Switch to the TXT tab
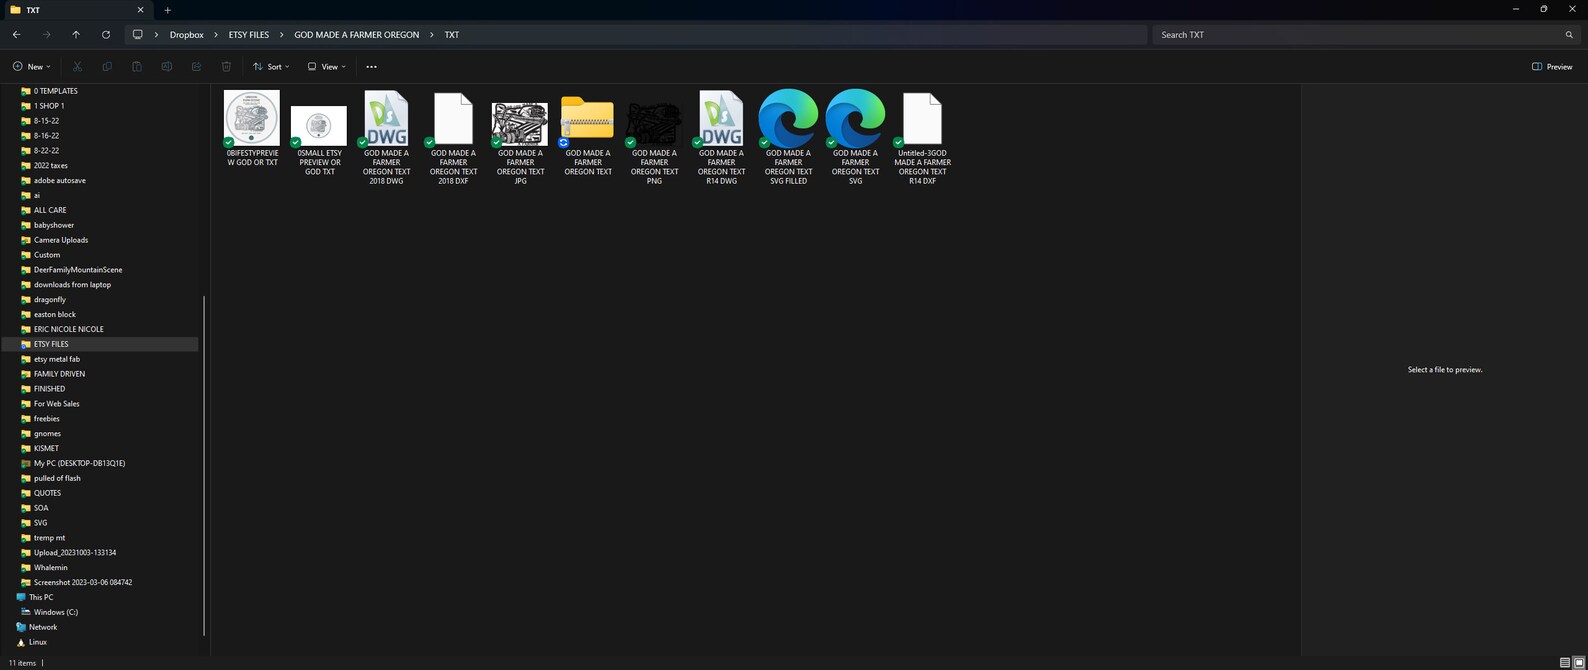The height and width of the screenshot is (670, 1588). click(x=70, y=10)
